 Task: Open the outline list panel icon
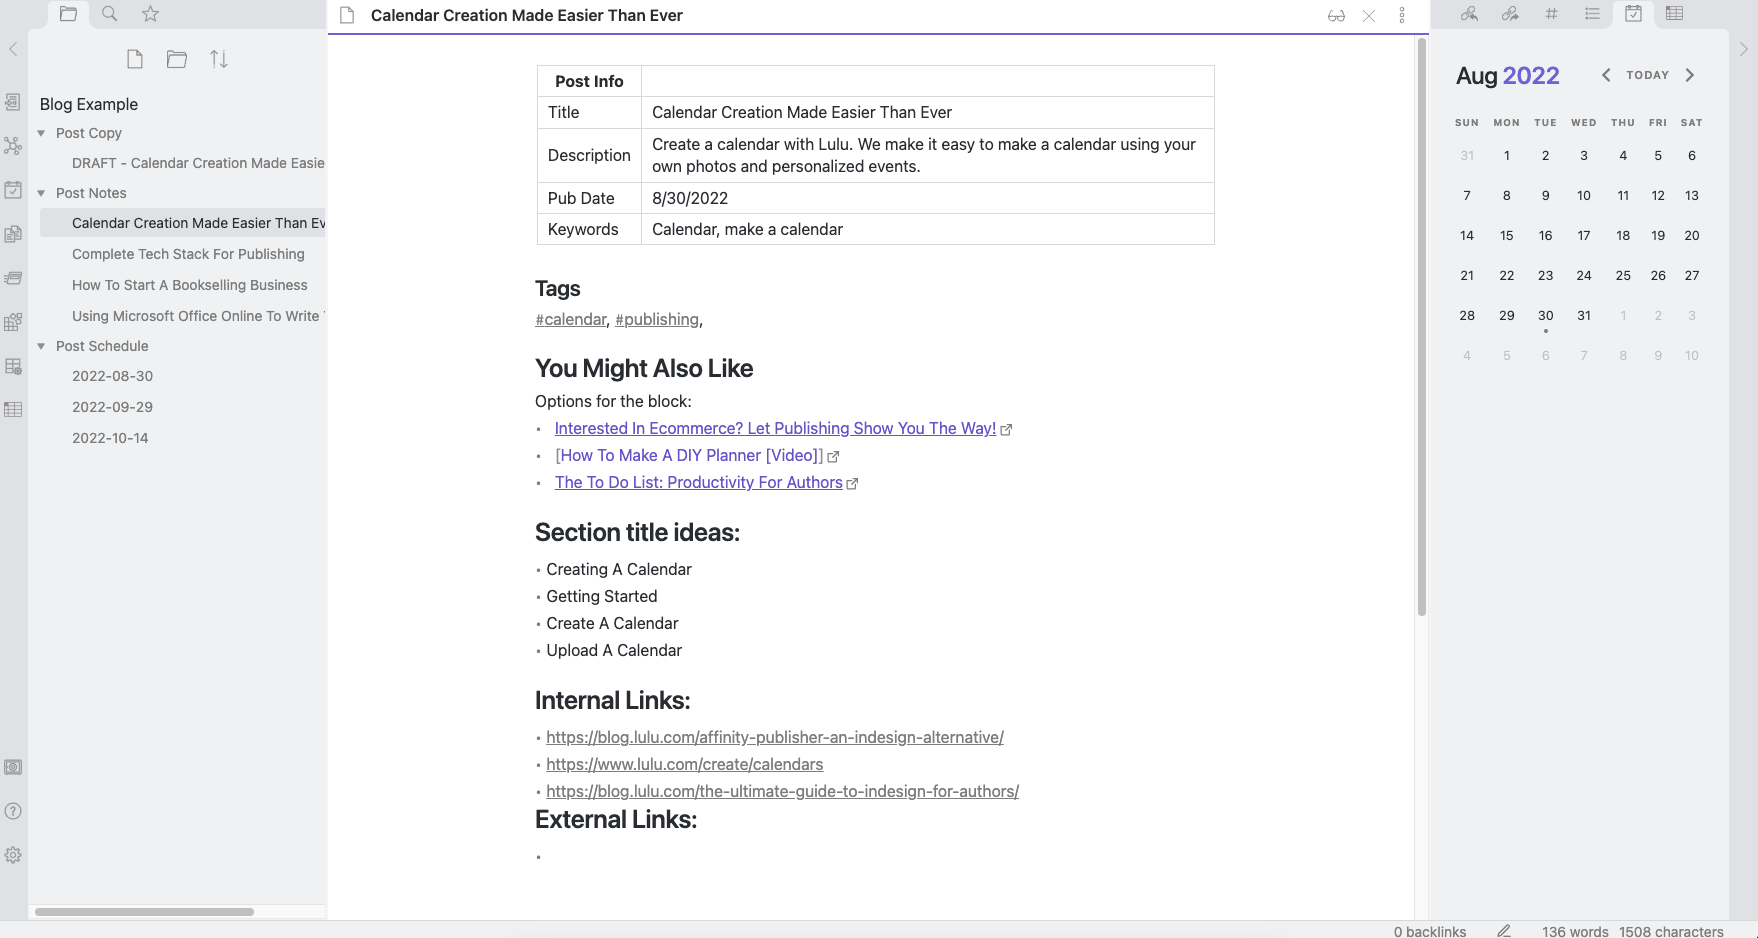click(x=1592, y=14)
